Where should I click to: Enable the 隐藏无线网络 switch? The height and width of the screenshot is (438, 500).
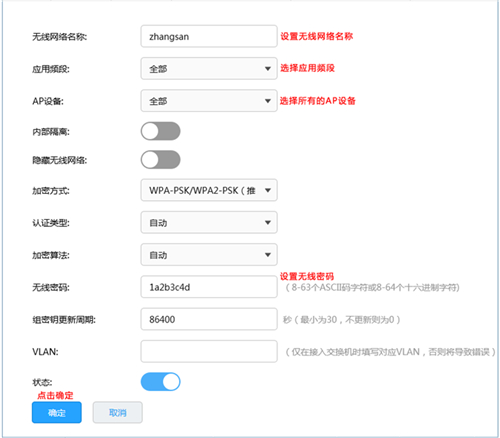pos(161,160)
